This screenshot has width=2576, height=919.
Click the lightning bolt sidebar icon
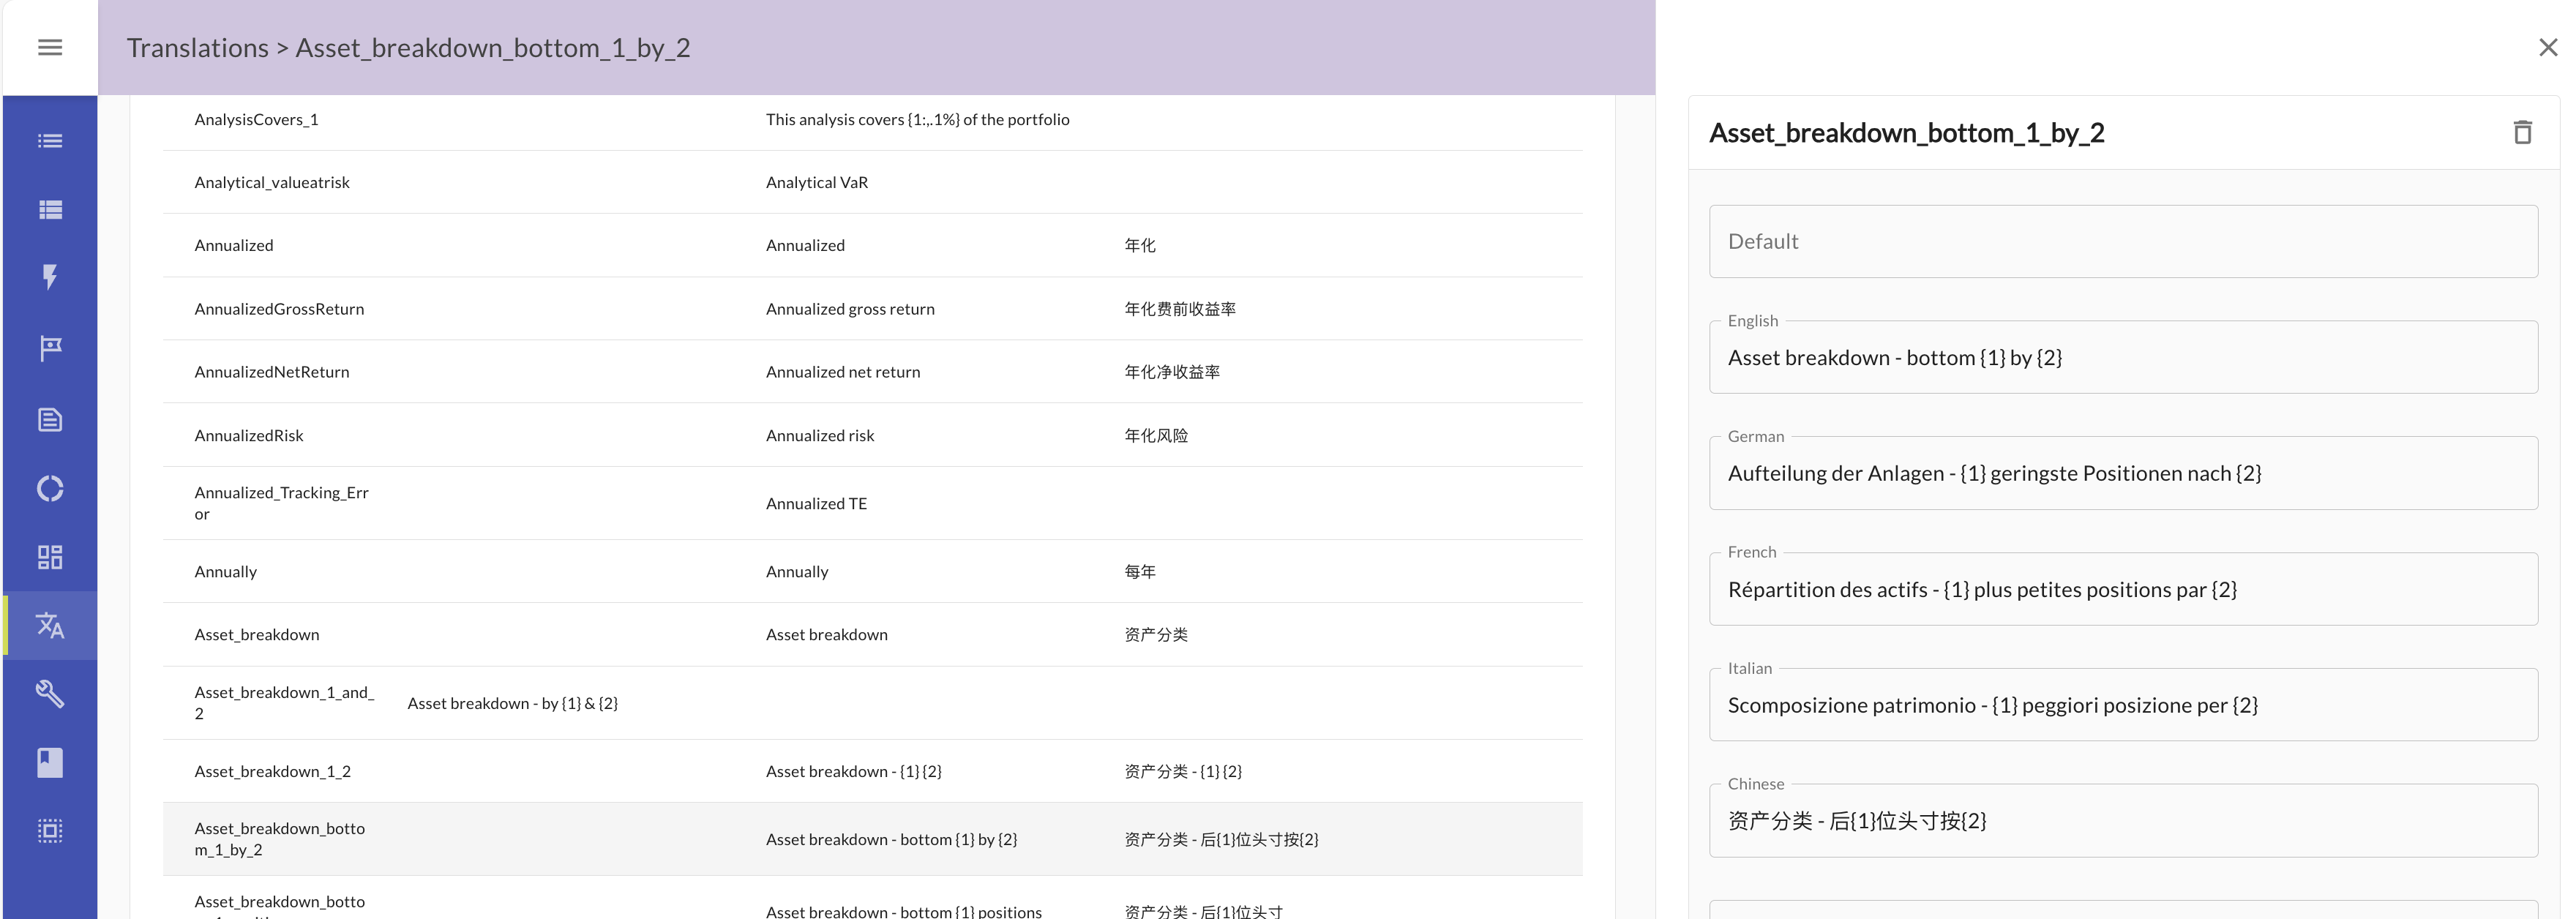tap(50, 277)
